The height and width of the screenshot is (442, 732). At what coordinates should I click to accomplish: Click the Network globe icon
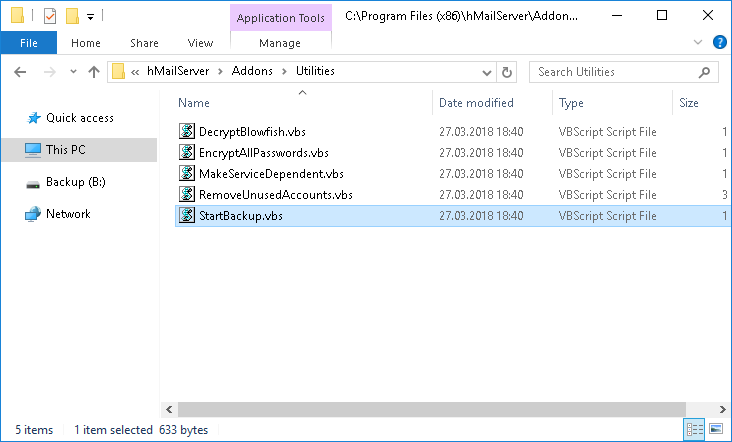click(x=33, y=214)
